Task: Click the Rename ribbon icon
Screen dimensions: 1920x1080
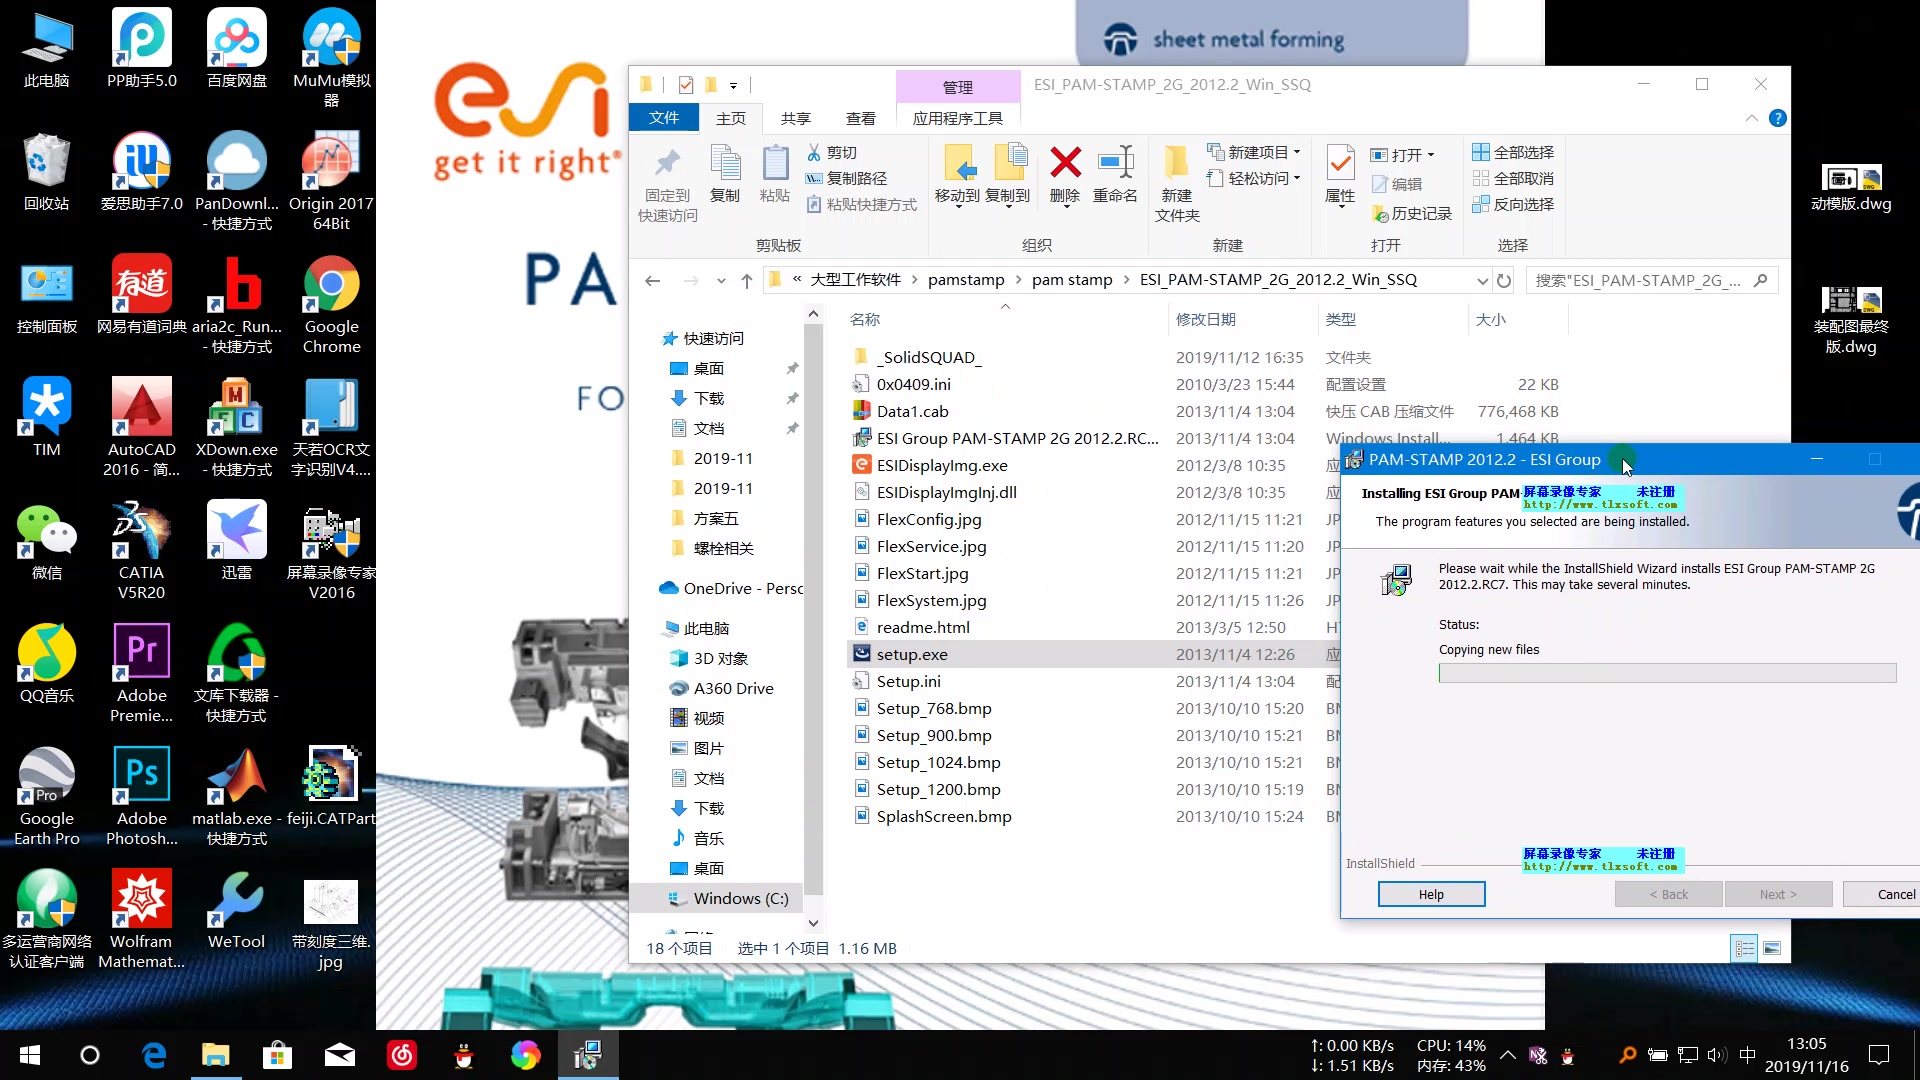Action: click(1115, 163)
